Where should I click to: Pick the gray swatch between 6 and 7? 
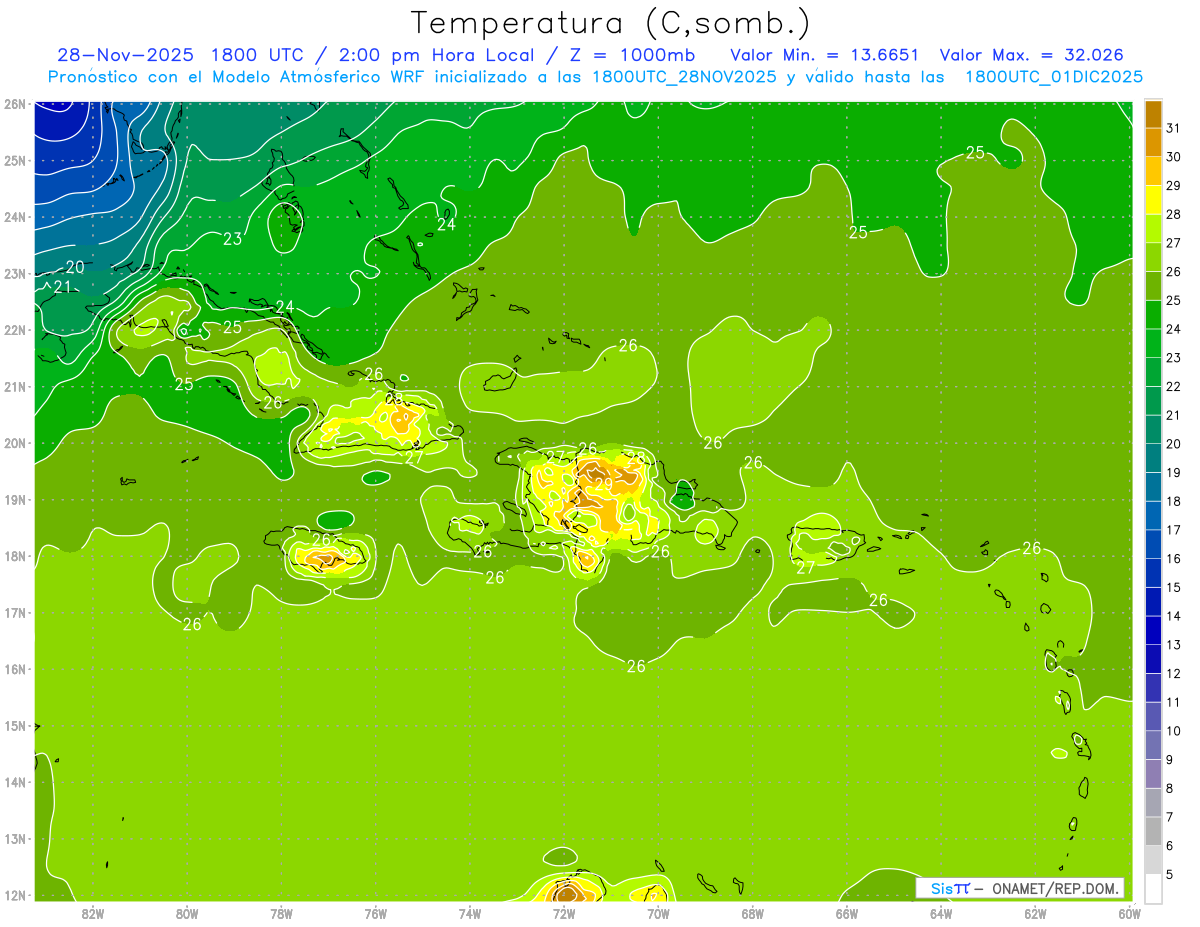[1153, 831]
